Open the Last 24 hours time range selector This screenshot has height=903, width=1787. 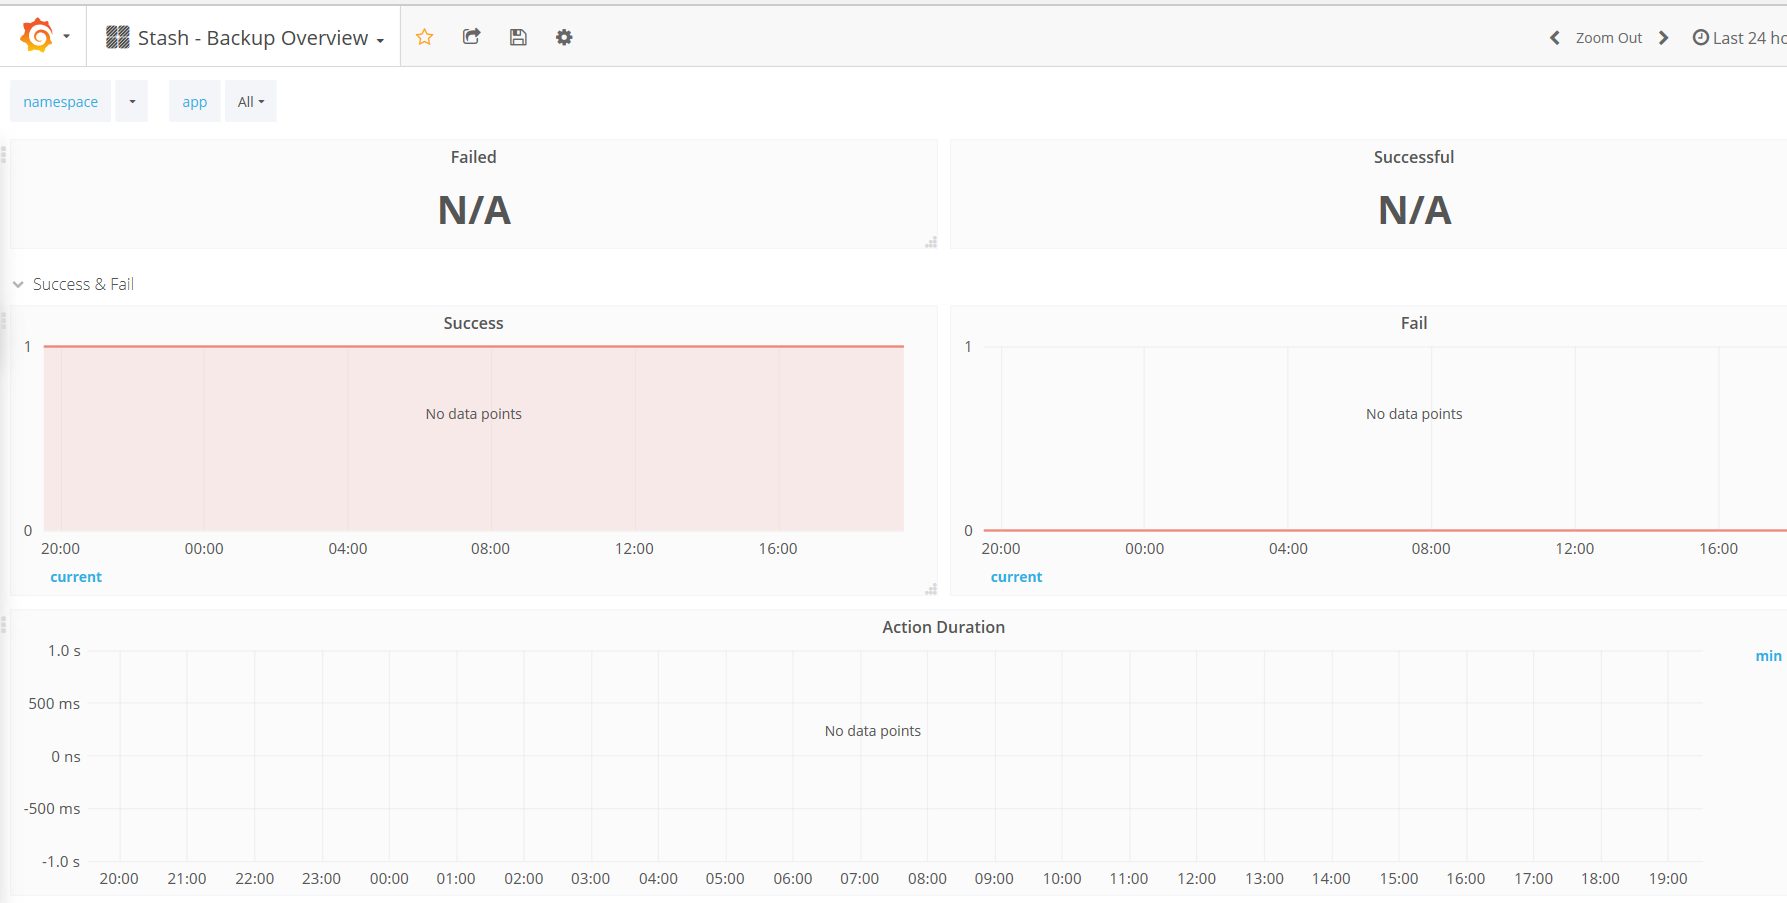(x=1748, y=36)
